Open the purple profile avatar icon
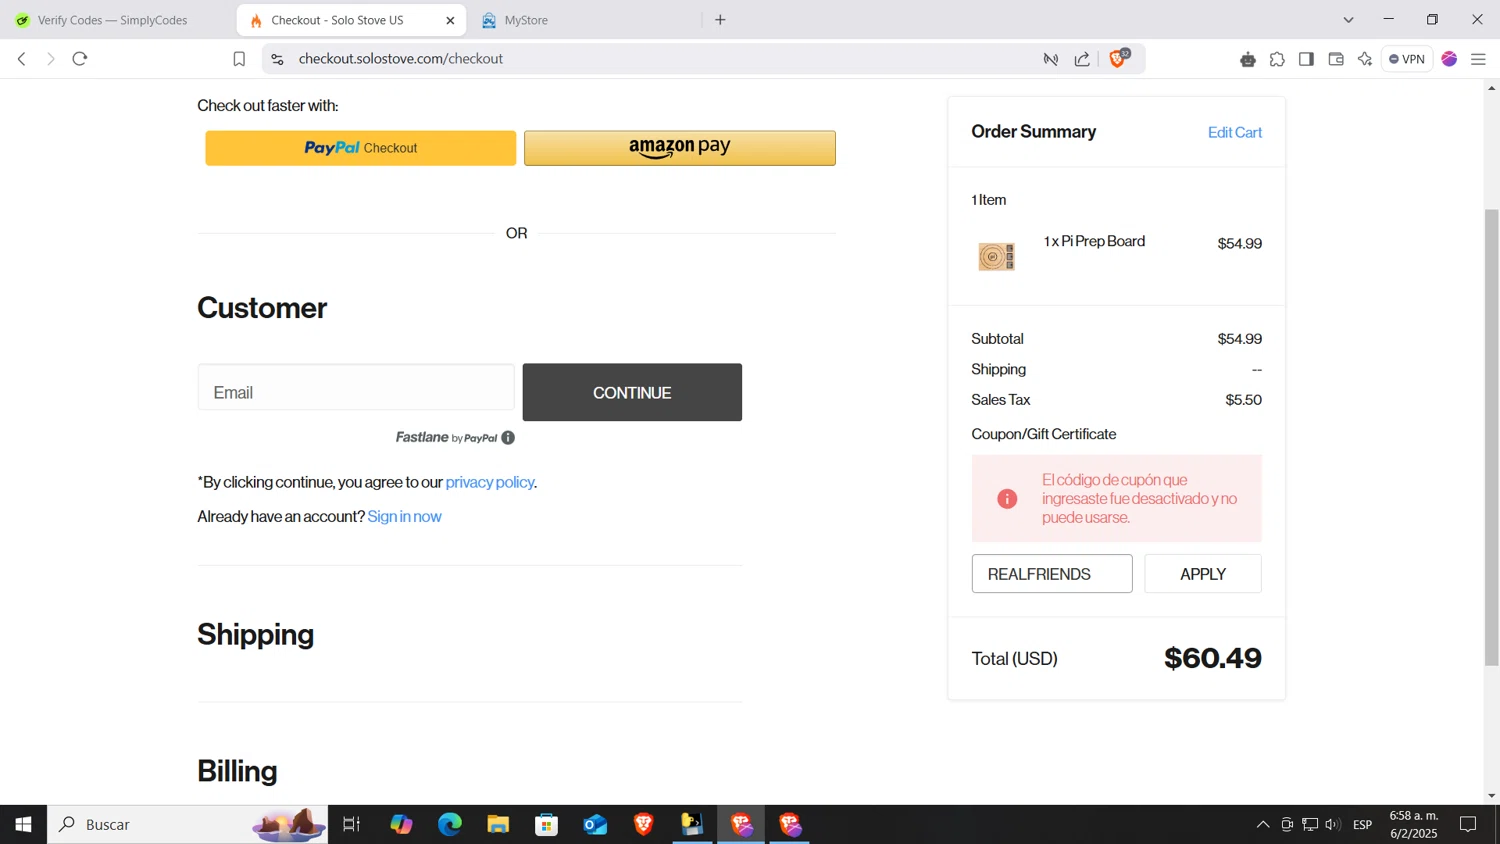Viewport: 1500px width, 844px height. coord(1449,59)
